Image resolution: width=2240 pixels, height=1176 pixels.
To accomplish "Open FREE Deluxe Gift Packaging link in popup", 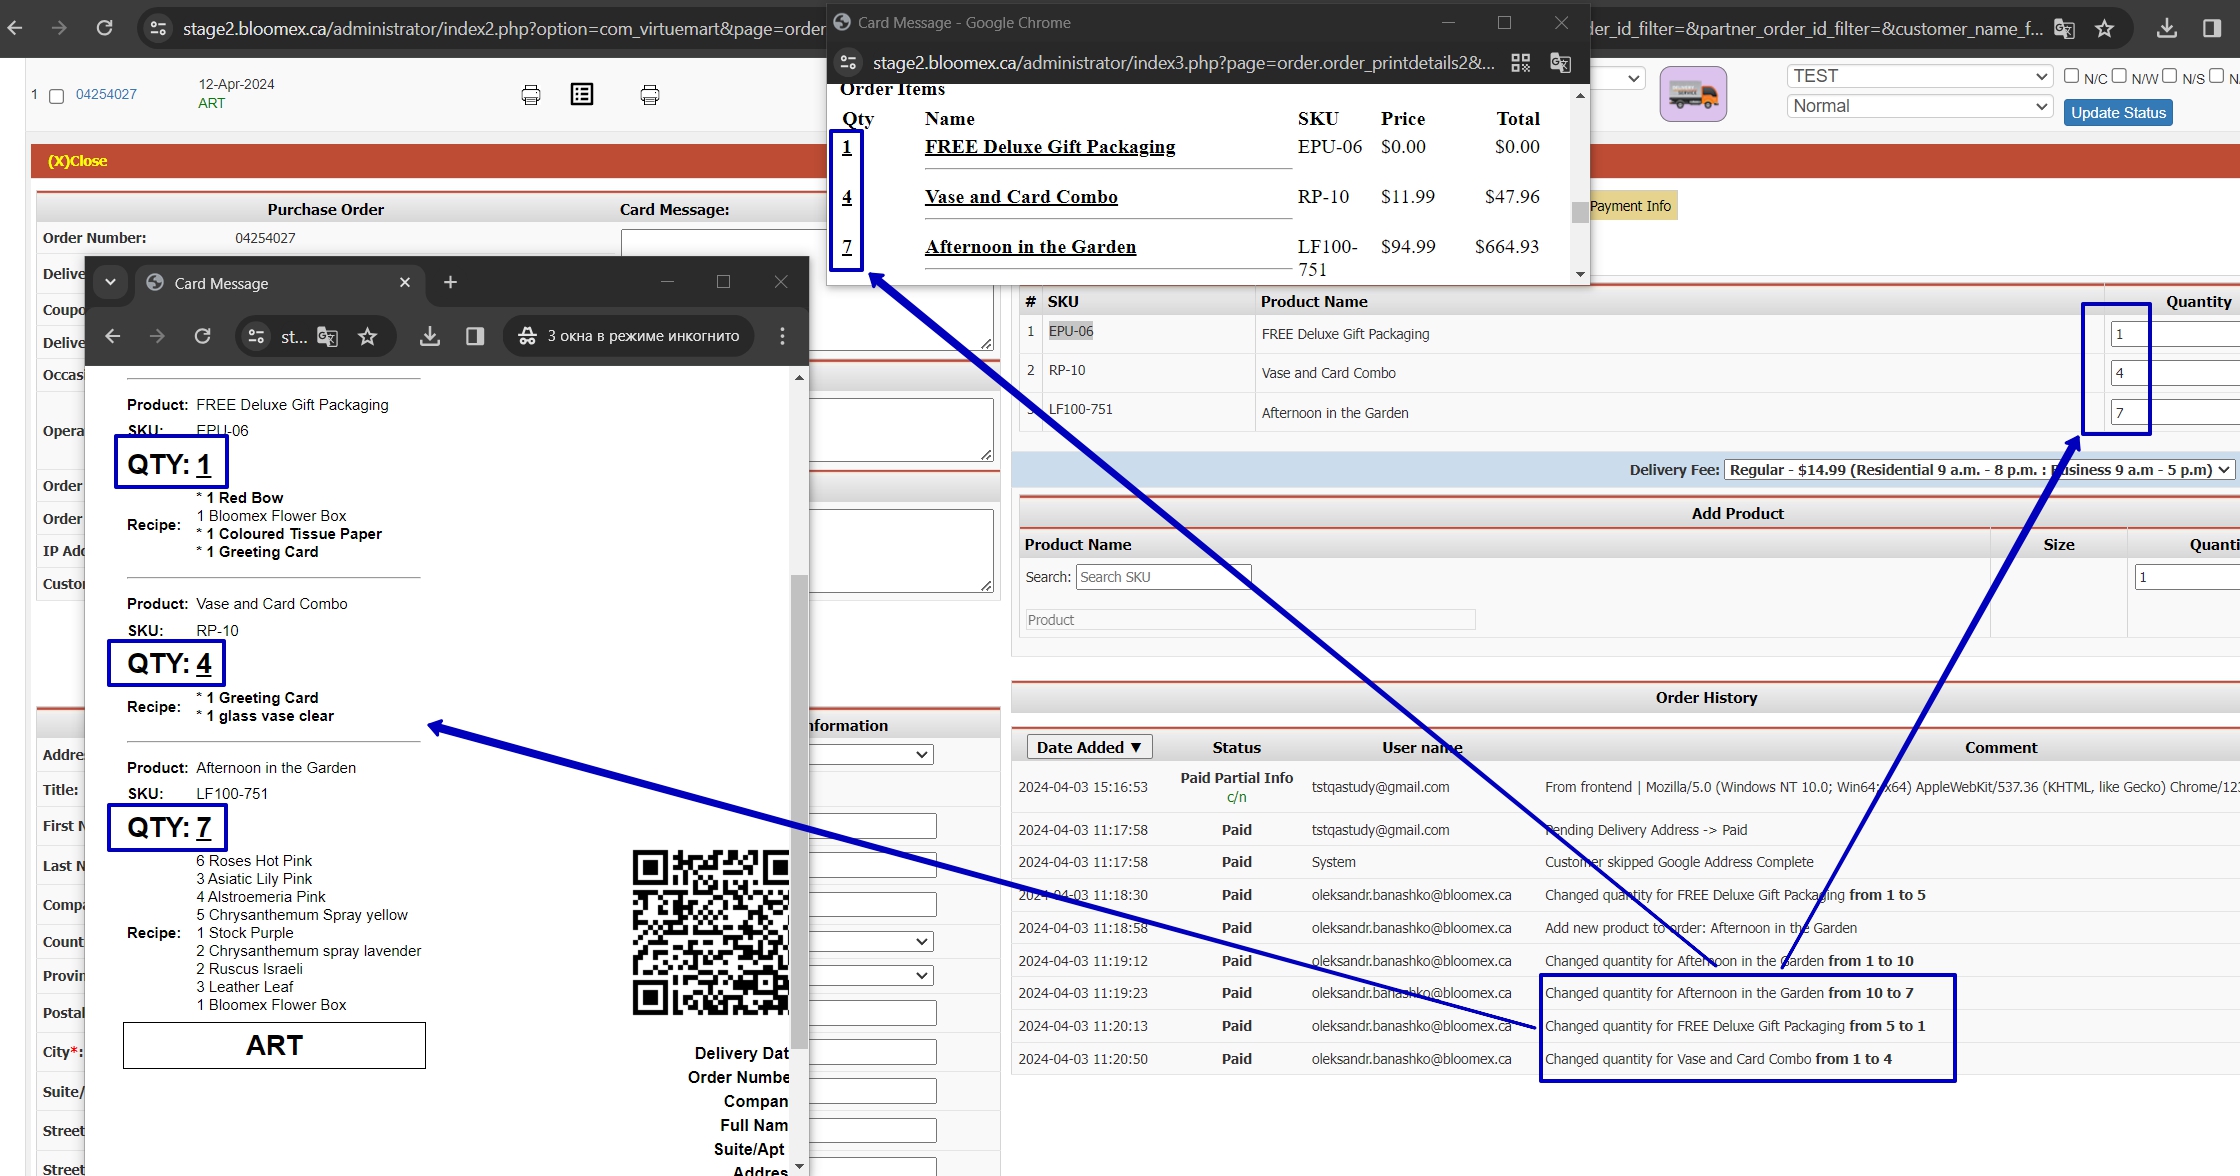I will (1050, 147).
